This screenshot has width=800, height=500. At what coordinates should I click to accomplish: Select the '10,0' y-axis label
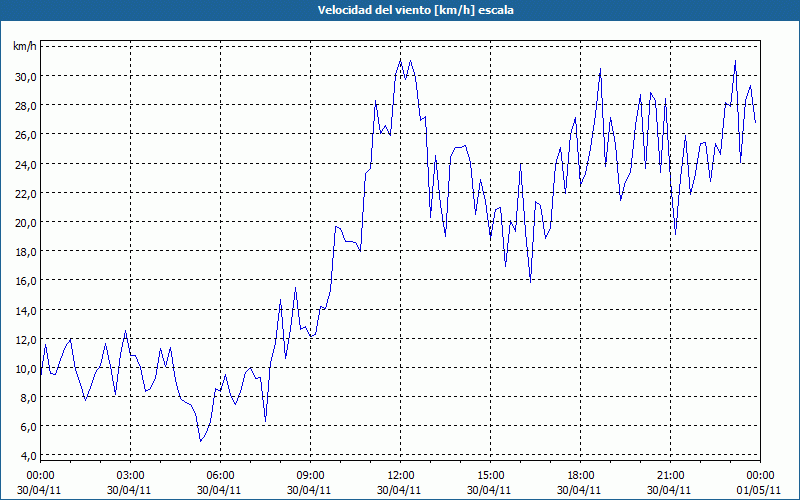click(x=26, y=368)
